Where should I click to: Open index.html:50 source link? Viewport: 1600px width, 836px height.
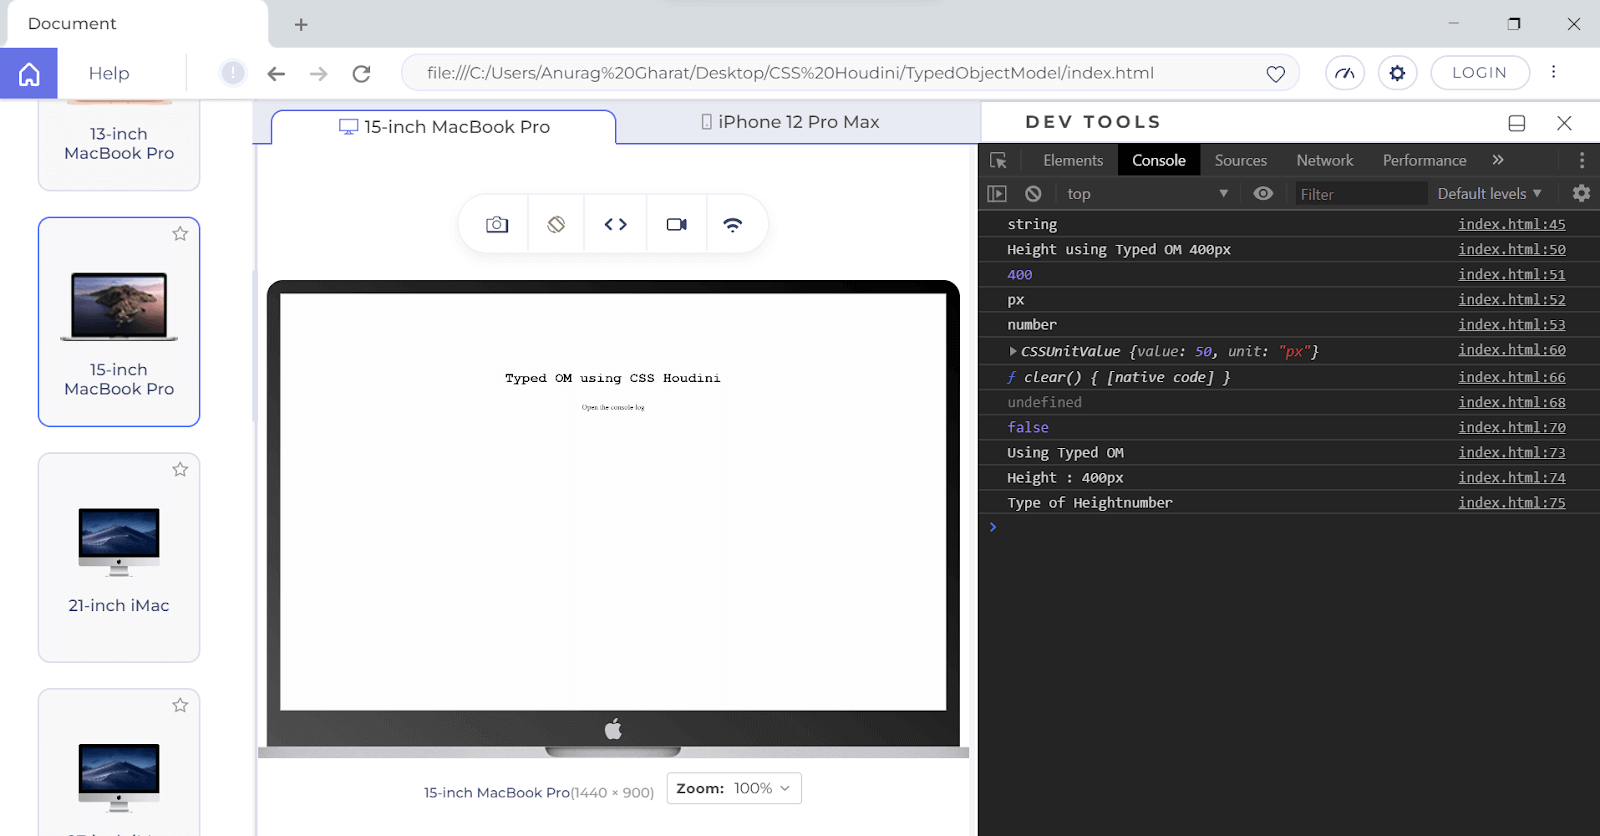tap(1511, 249)
